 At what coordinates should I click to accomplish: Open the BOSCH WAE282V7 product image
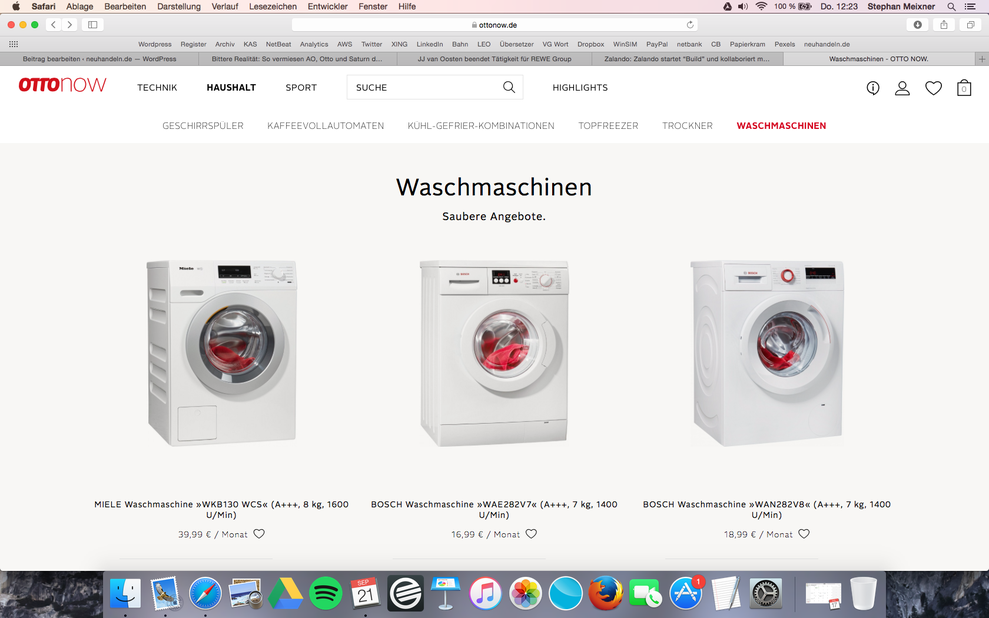point(494,352)
